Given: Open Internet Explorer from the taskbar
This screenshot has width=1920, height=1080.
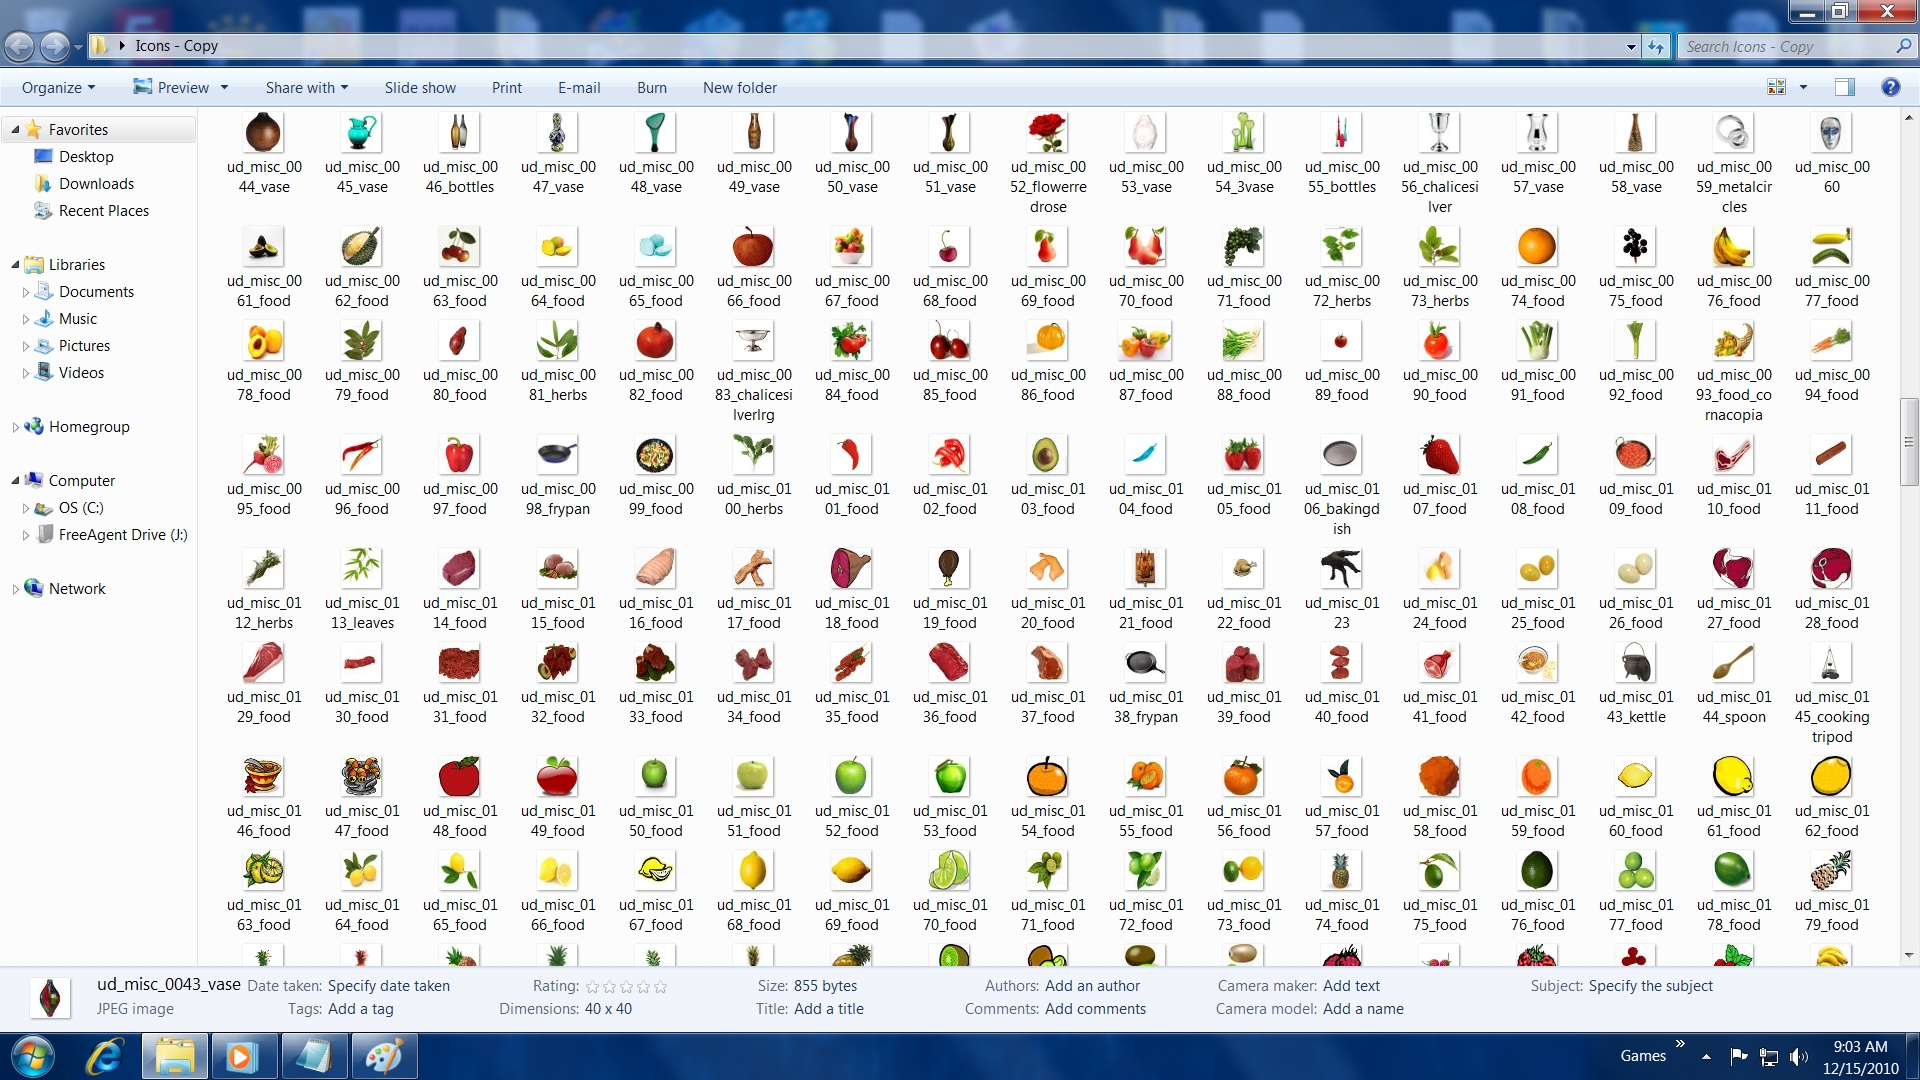Looking at the screenshot, I should tap(104, 1056).
